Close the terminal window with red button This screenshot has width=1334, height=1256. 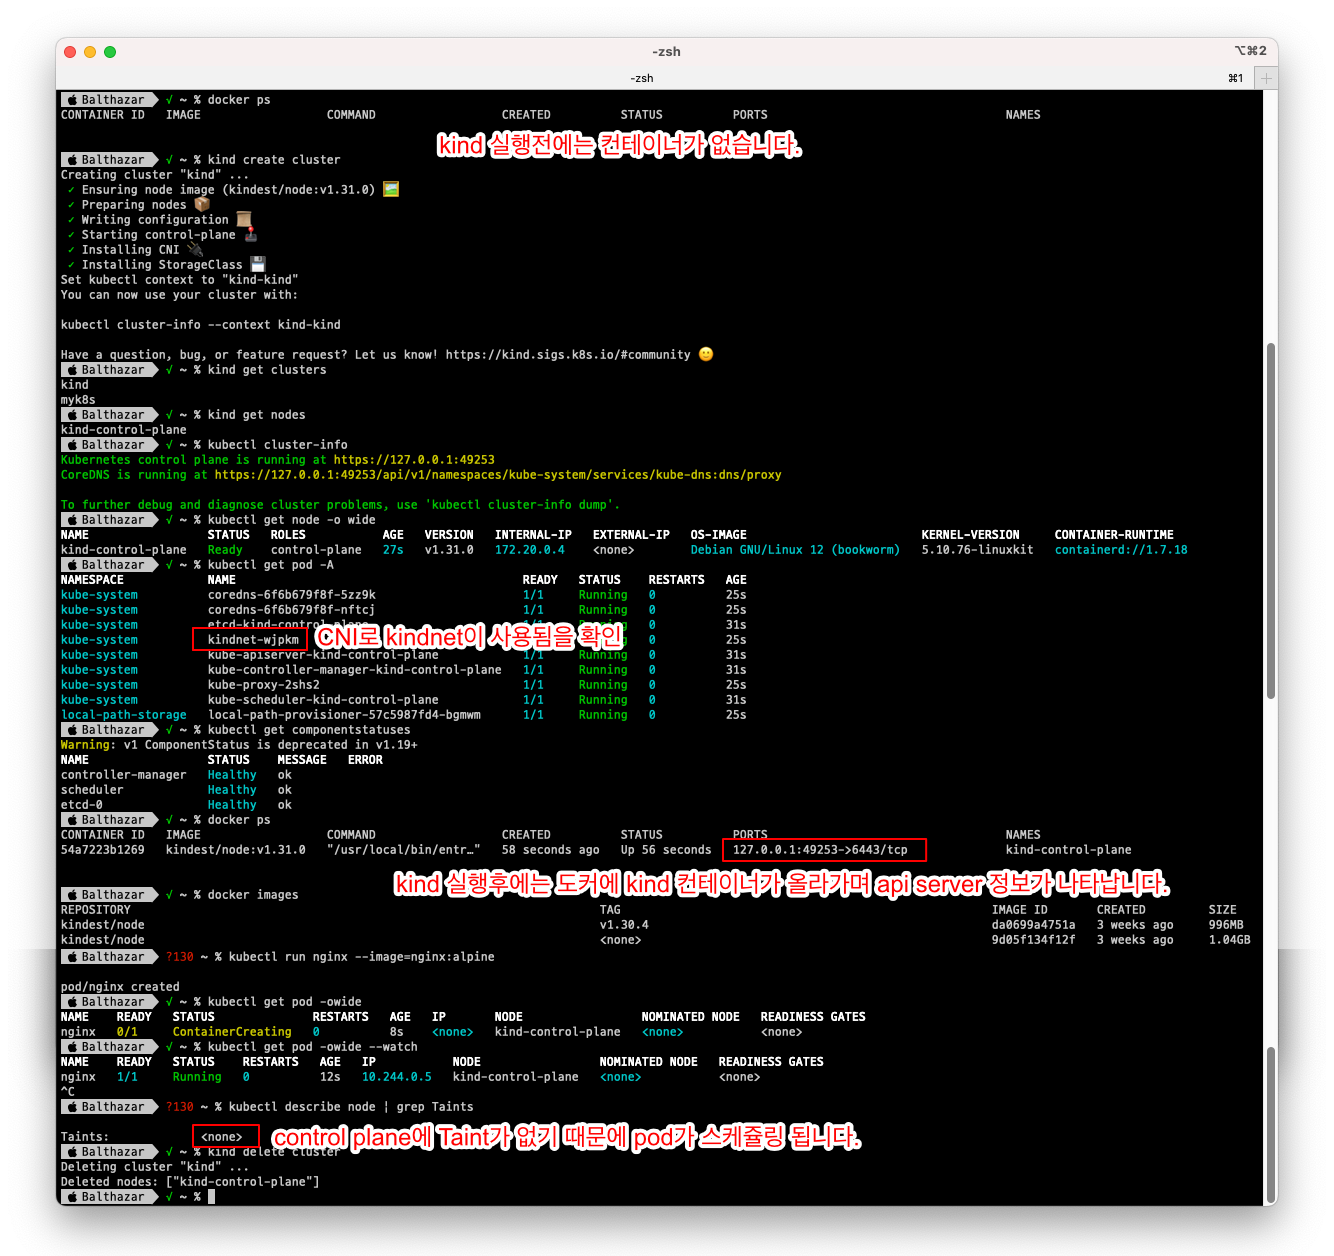click(x=70, y=52)
